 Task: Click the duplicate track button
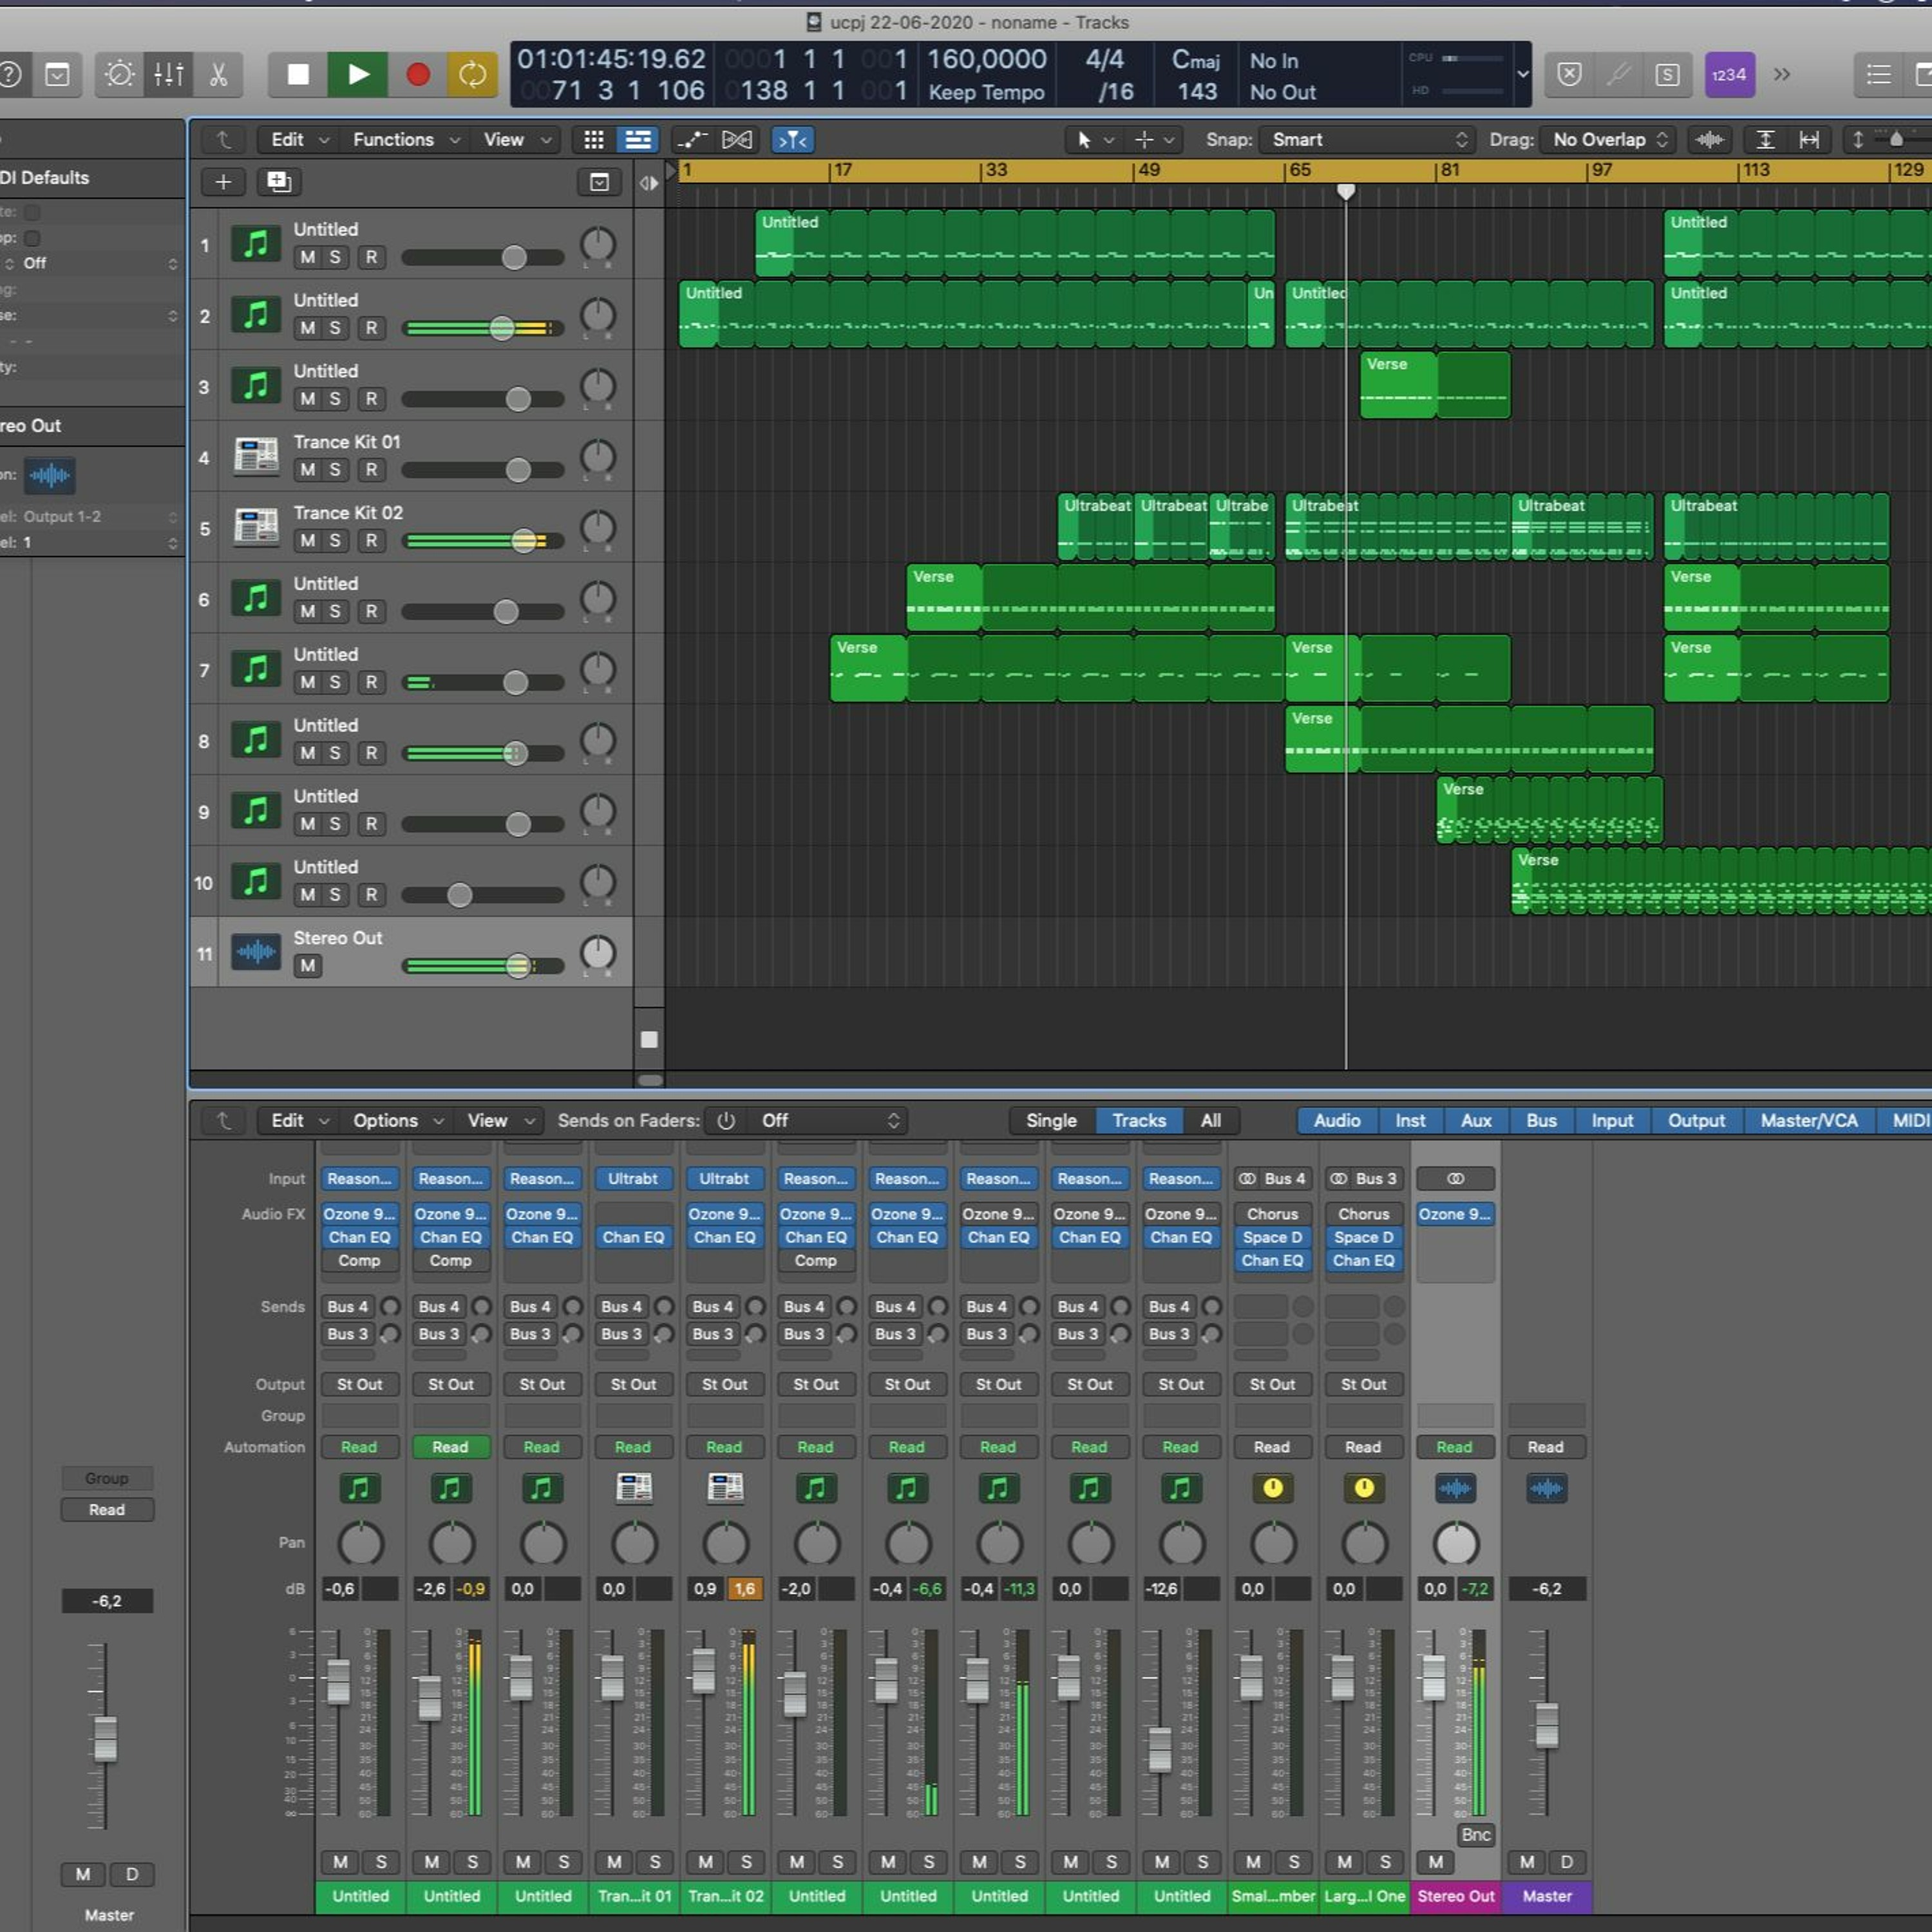tap(278, 181)
